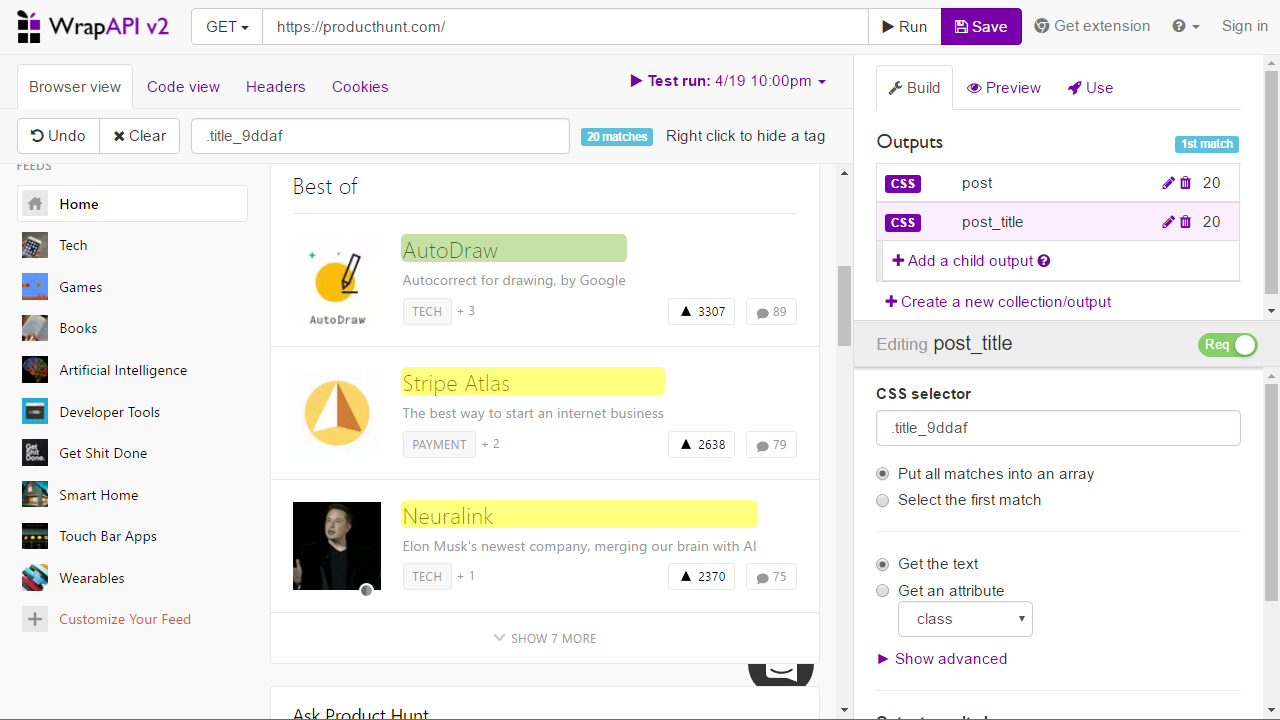Click the Home feed icon
1280x720 pixels.
tap(35, 204)
